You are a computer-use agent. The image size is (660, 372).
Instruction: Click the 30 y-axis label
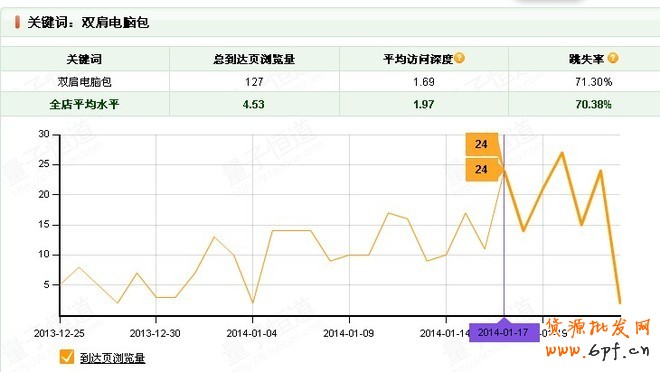pos(44,134)
